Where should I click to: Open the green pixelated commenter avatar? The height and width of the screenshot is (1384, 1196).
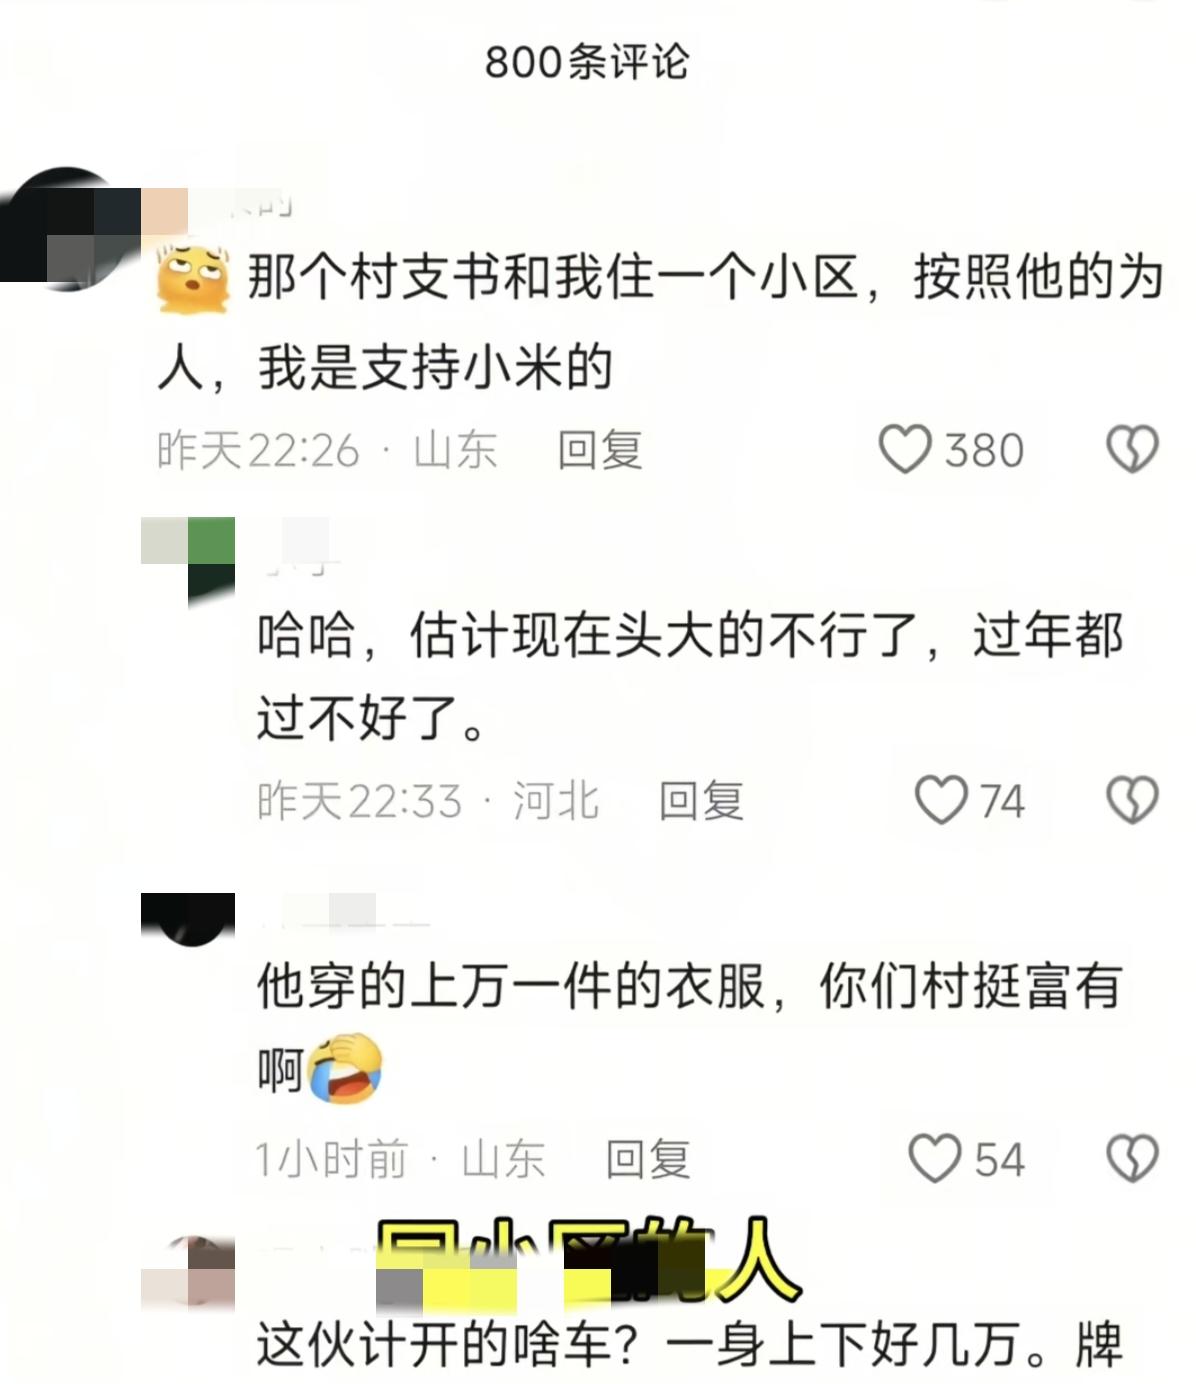pyautogui.click(x=188, y=562)
